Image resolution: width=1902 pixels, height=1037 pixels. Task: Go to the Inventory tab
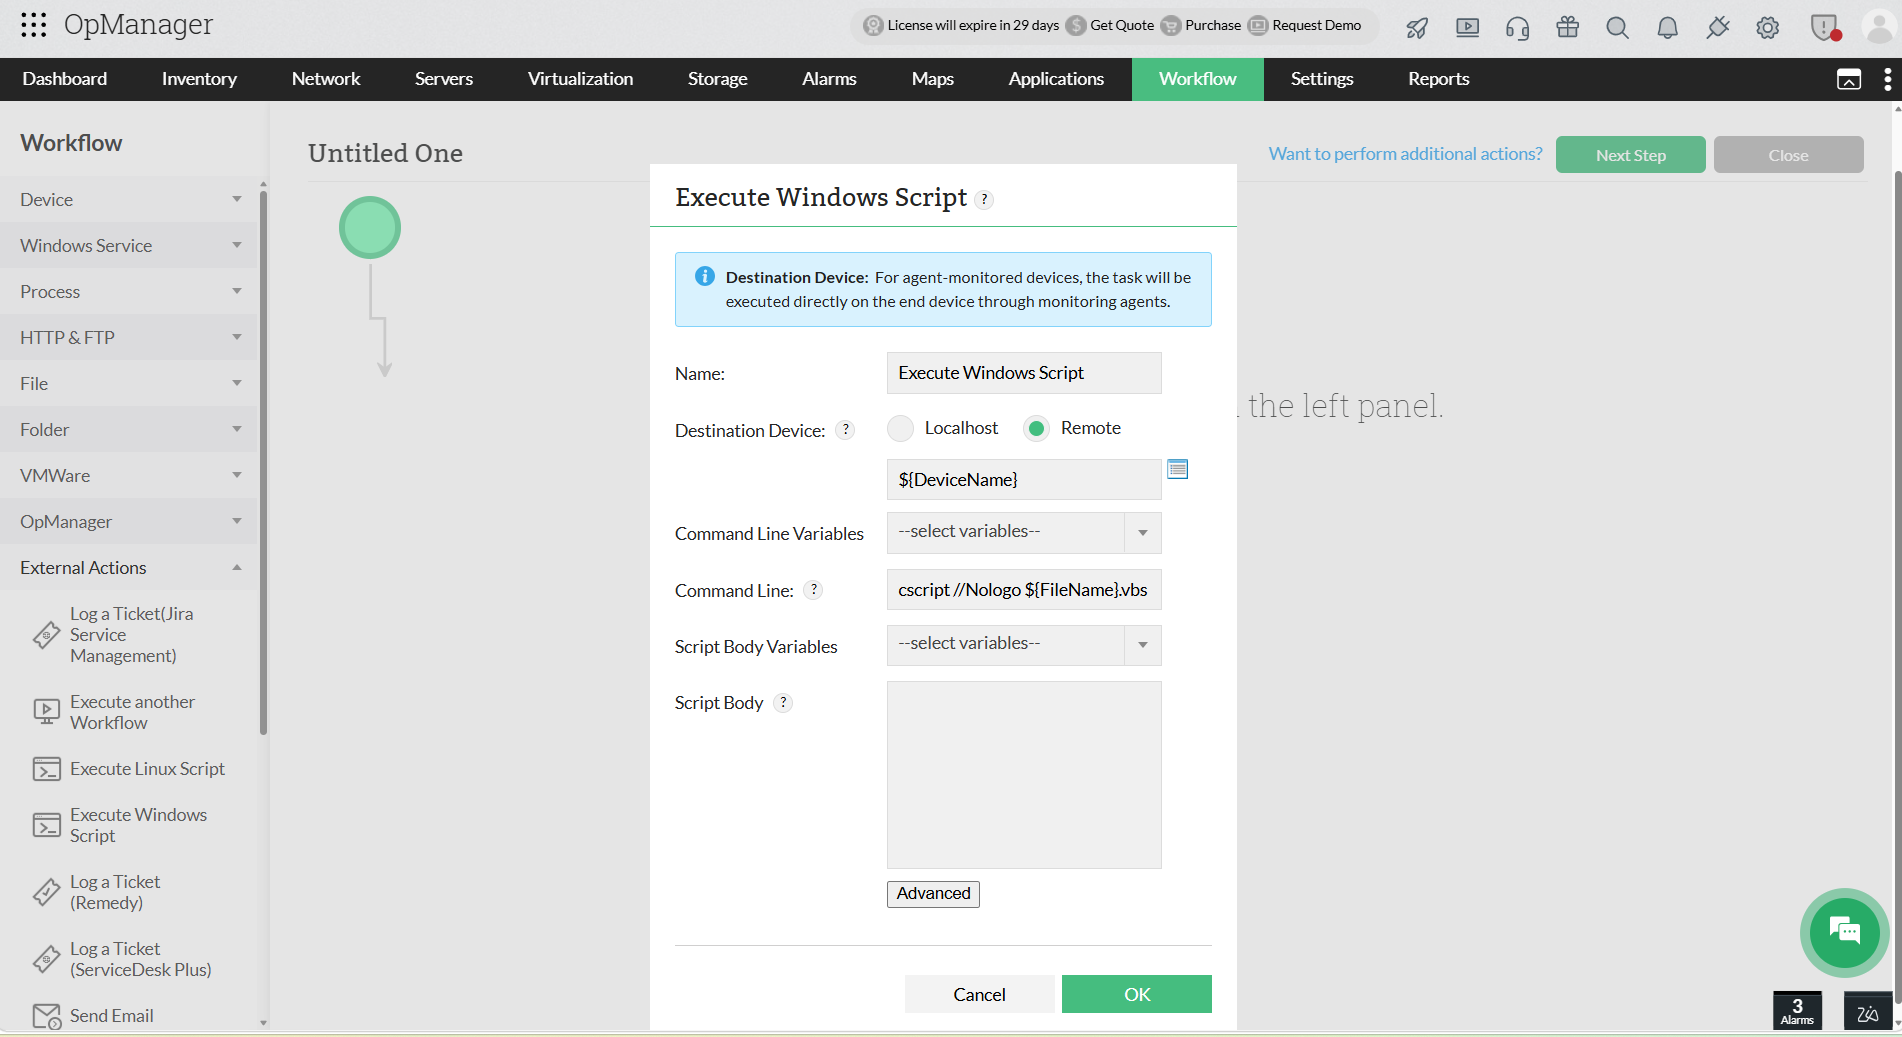(x=199, y=79)
